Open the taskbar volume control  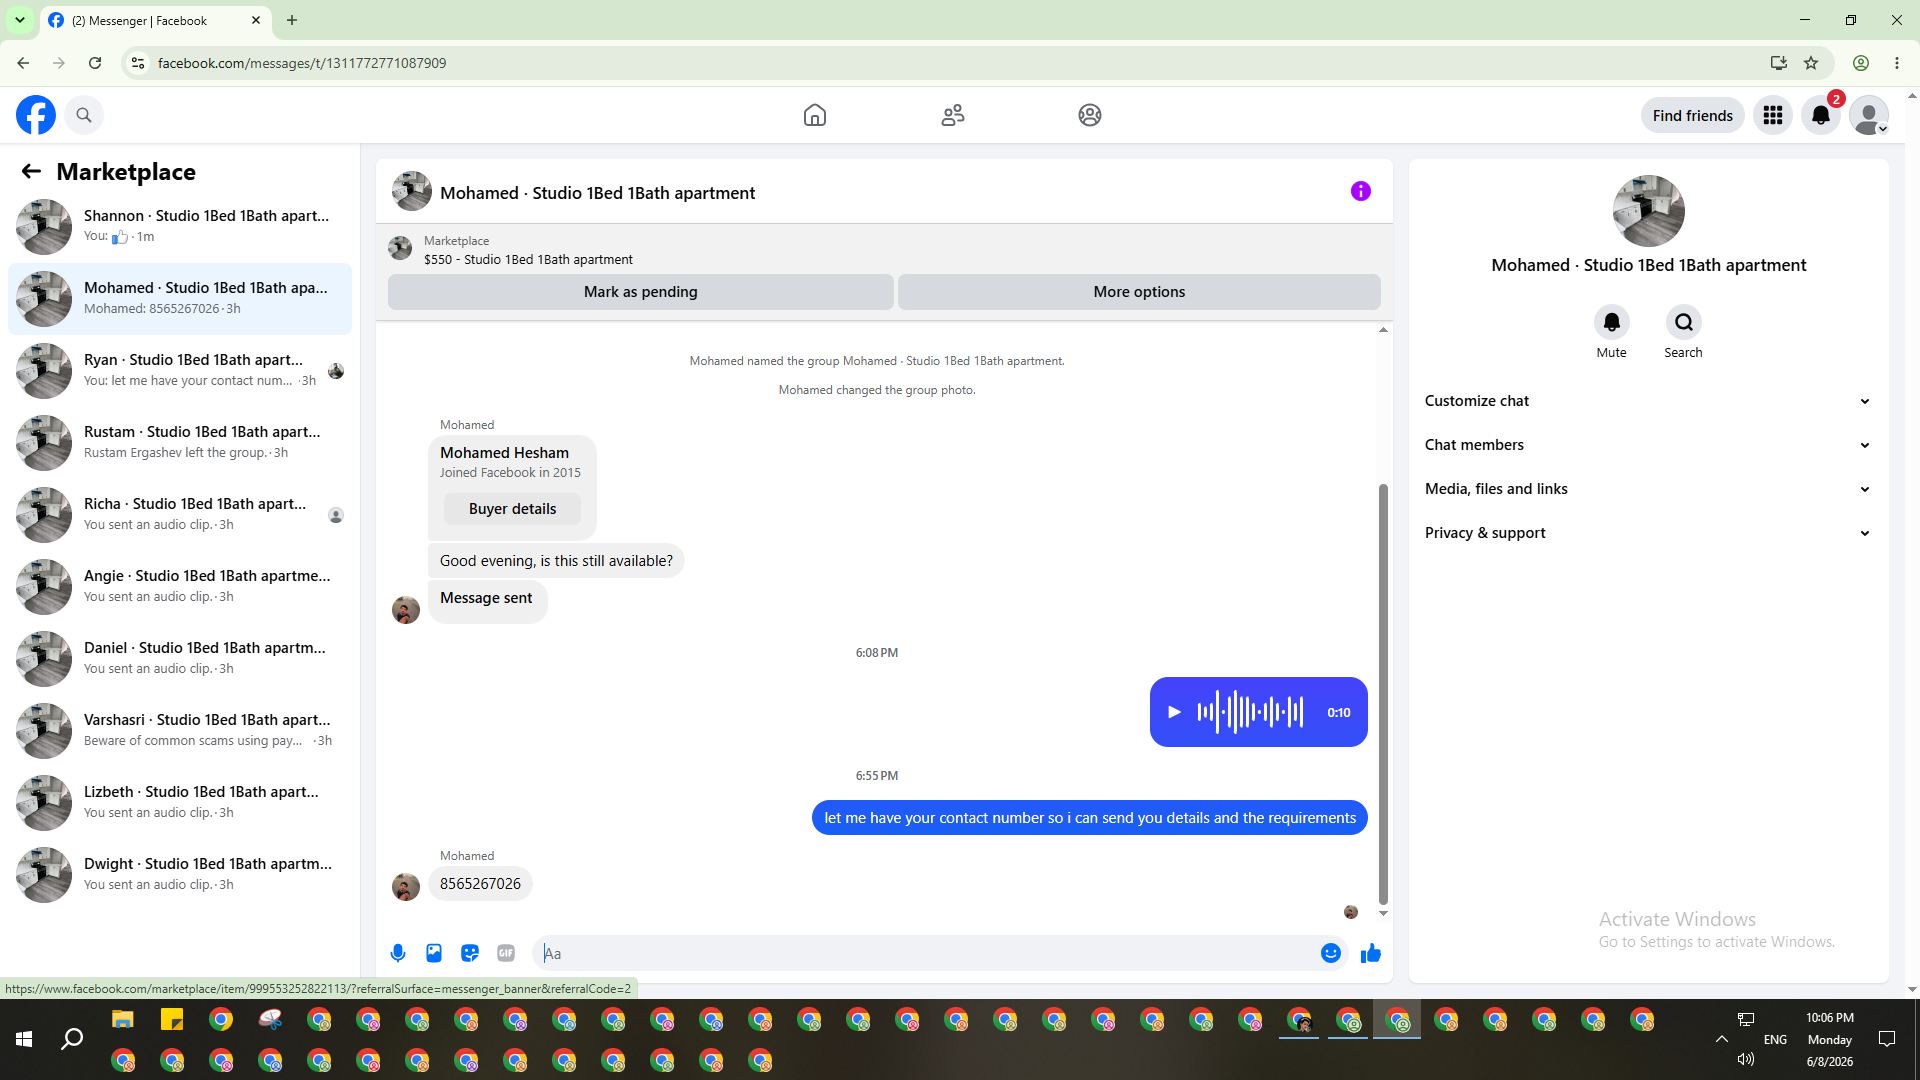tap(1746, 1059)
